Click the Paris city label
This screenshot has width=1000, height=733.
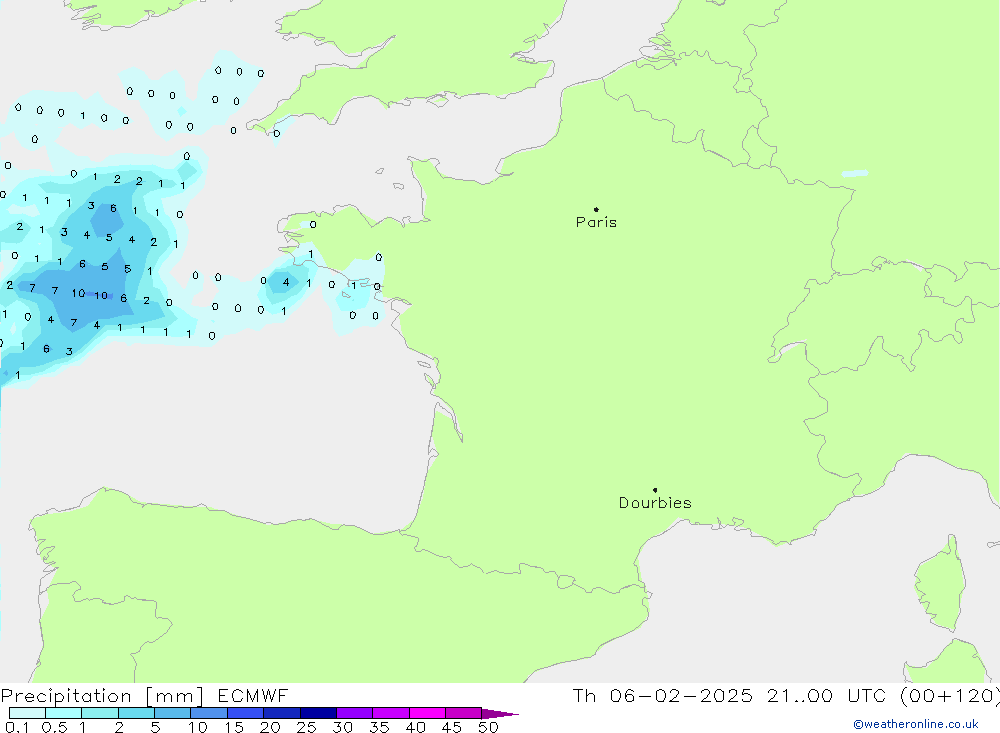(596, 222)
